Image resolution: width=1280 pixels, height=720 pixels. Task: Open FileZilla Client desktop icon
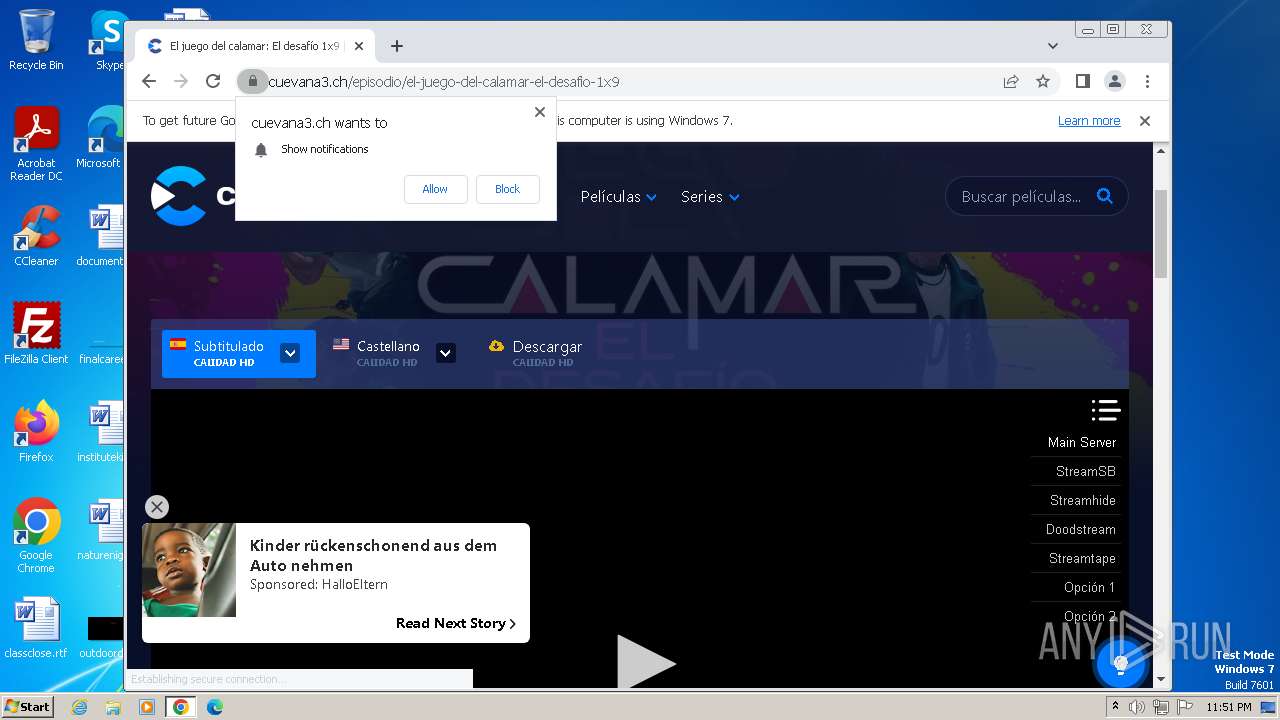coord(36,333)
